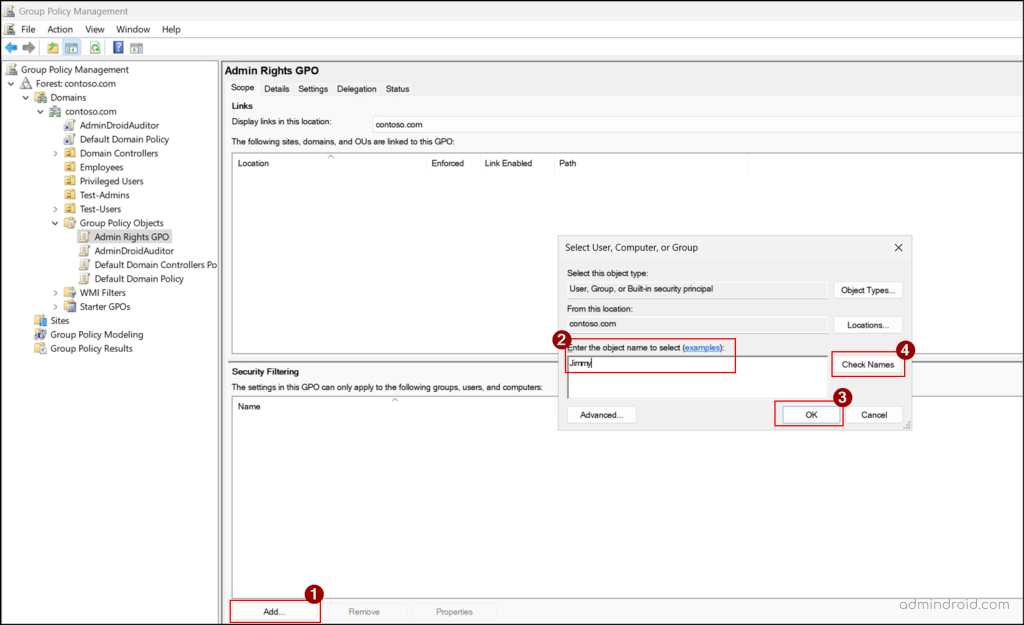
Task: Click the Forward navigation arrow
Action: point(27,48)
